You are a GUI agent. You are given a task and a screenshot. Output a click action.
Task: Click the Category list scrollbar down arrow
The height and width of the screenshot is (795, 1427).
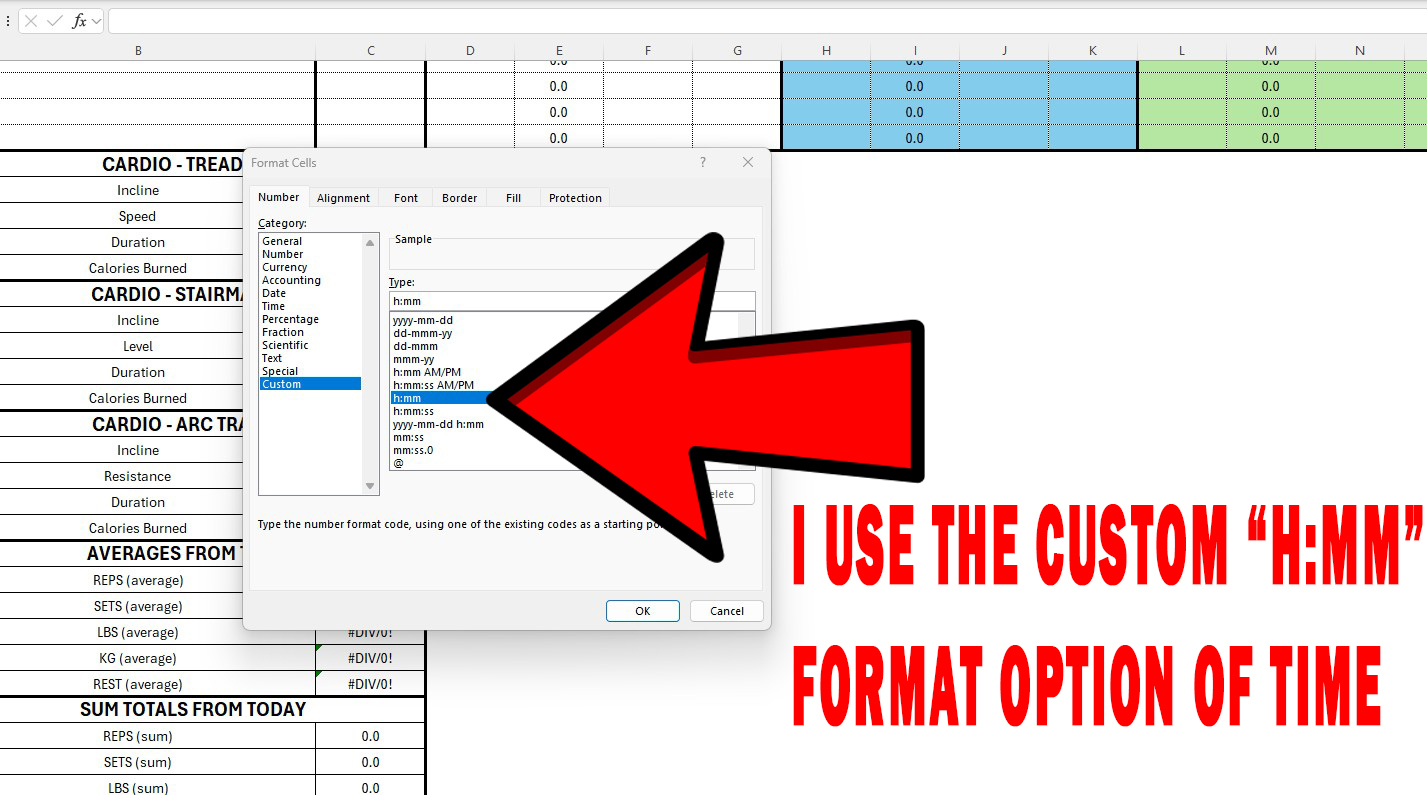(x=370, y=485)
